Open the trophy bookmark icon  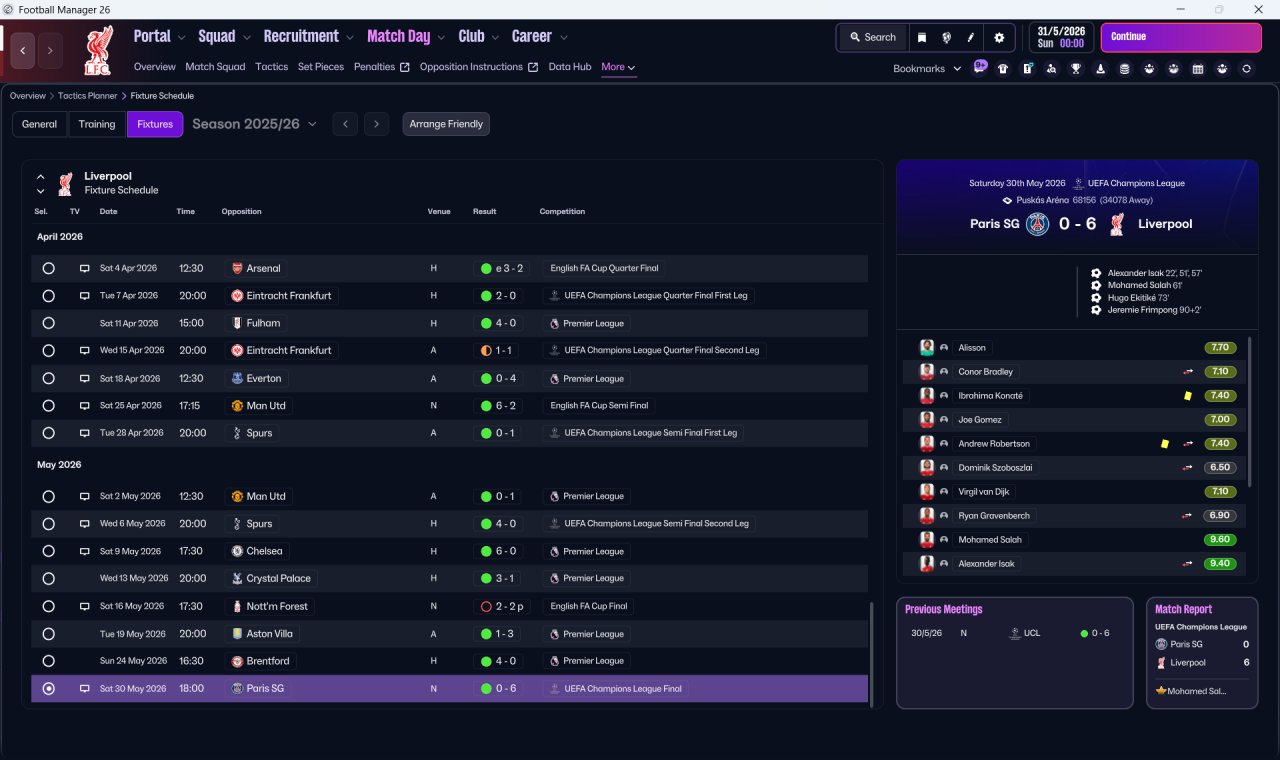coord(1076,69)
